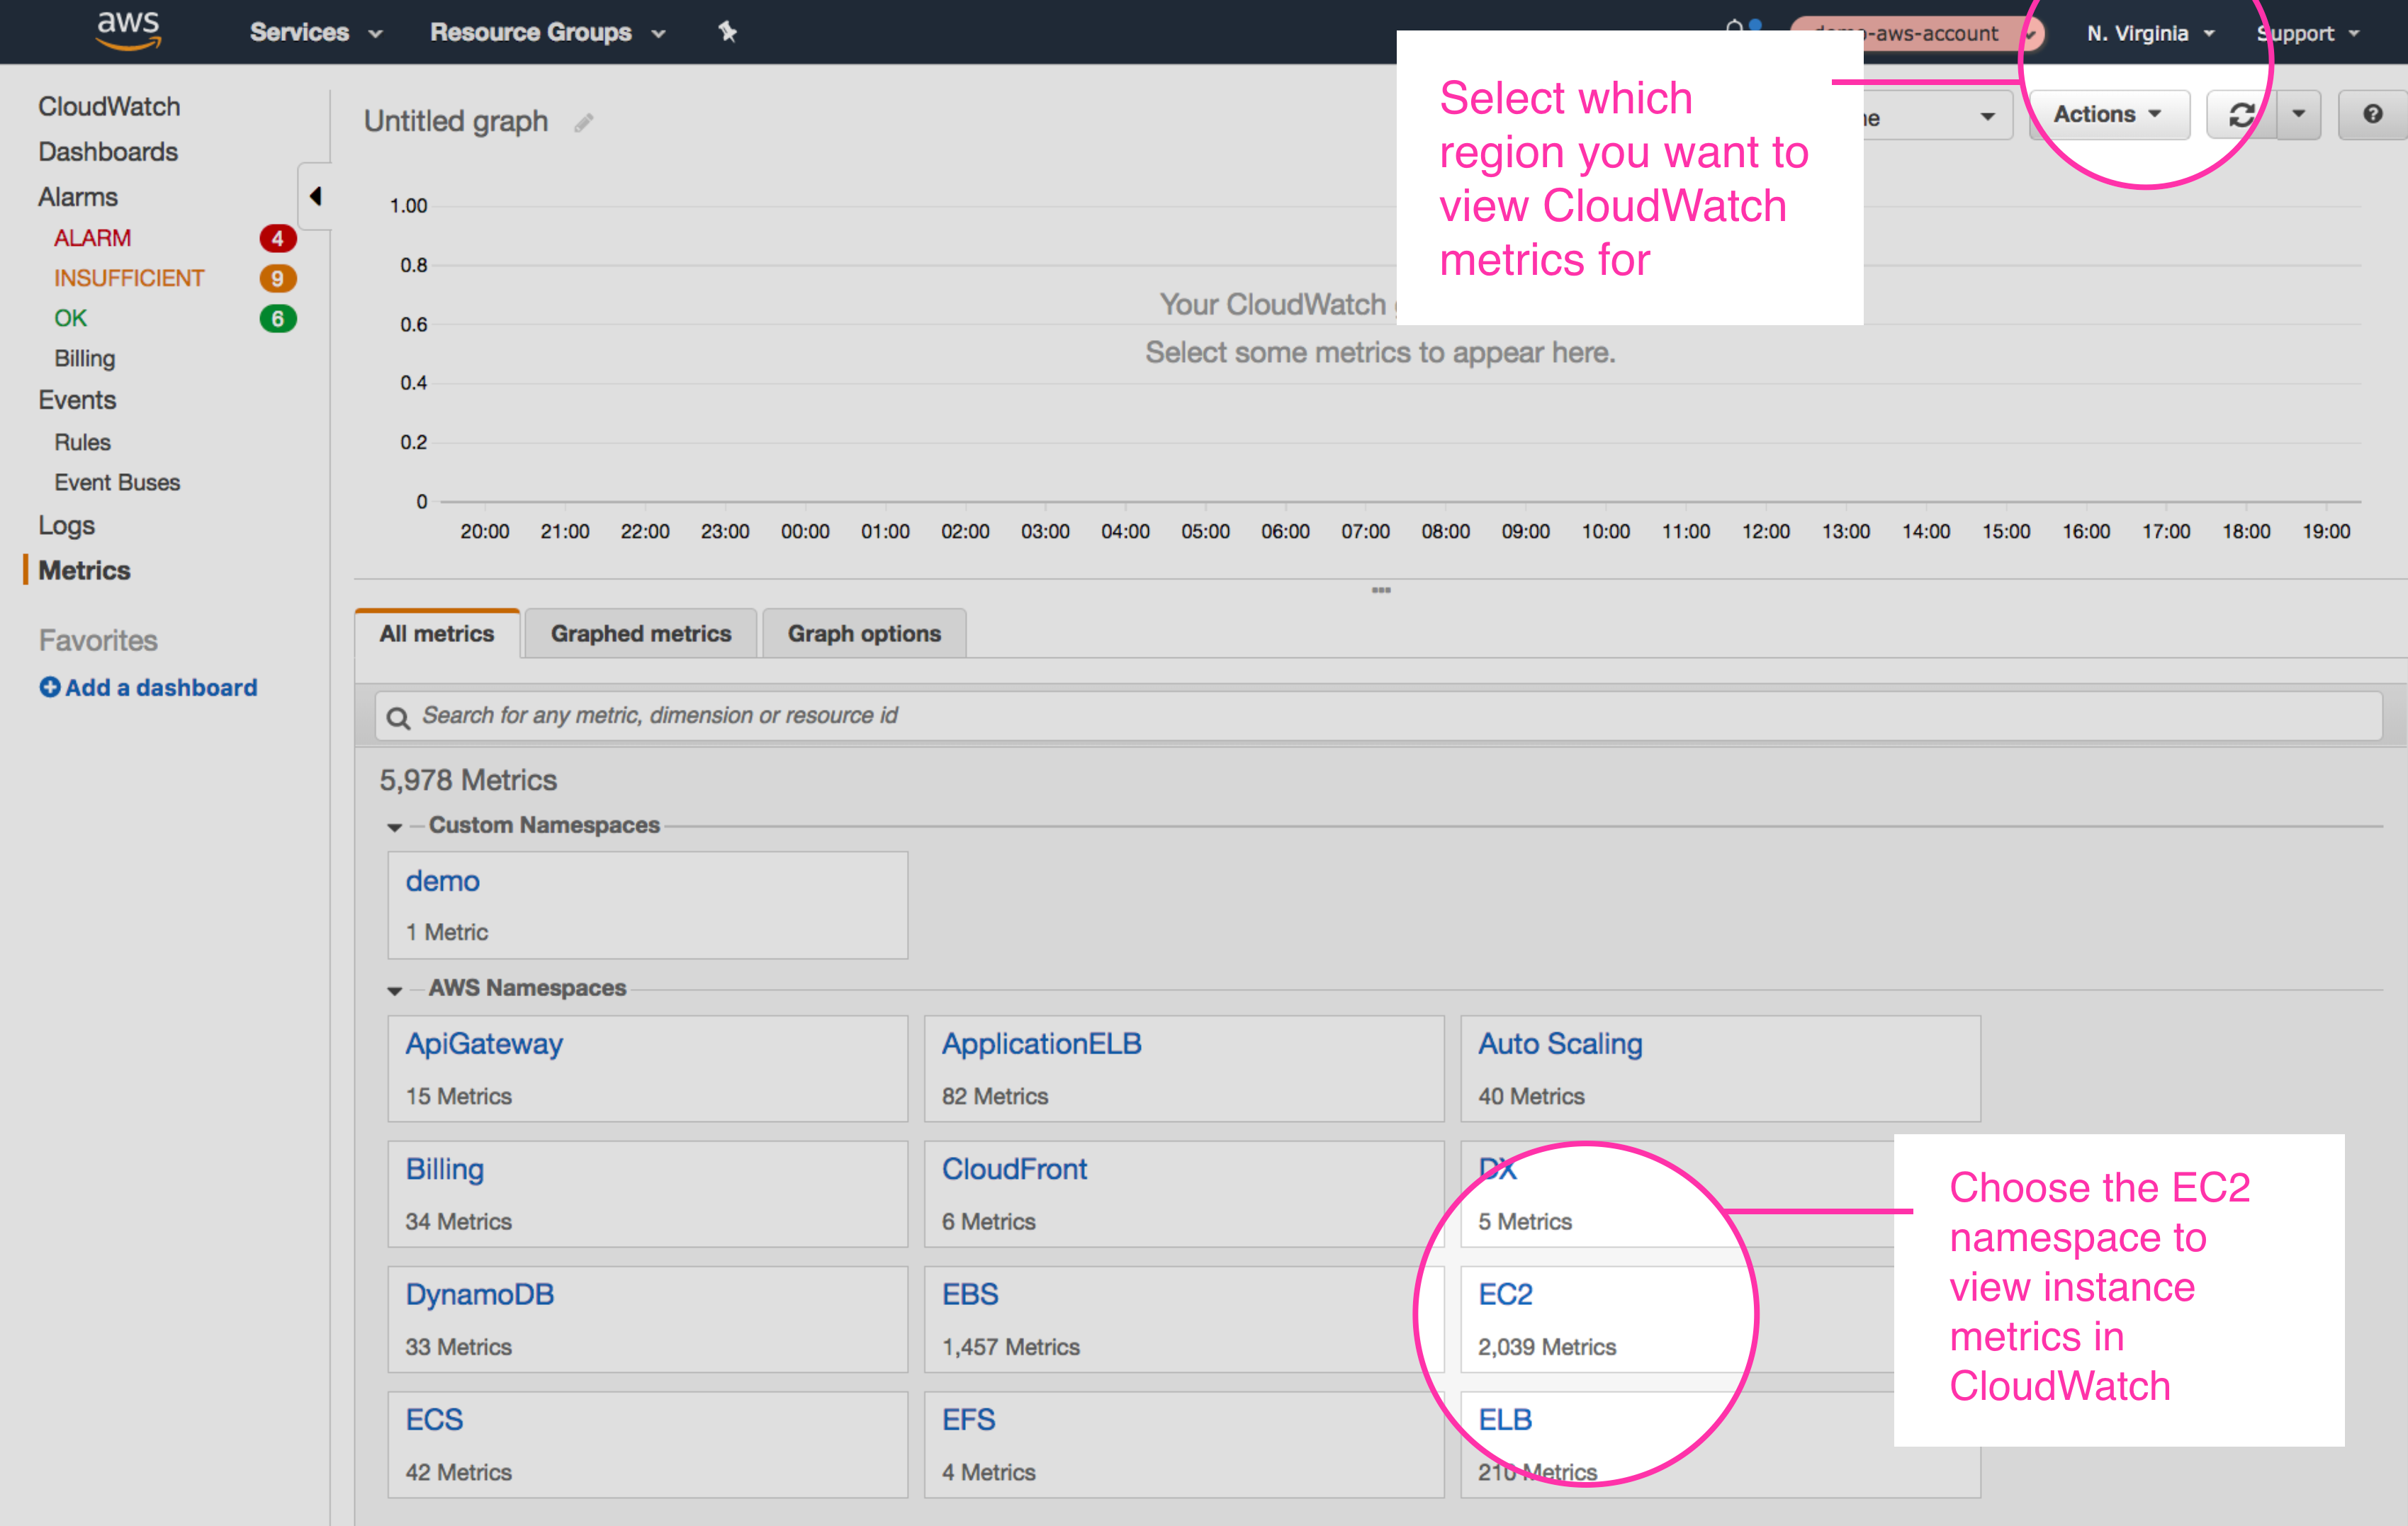The image size is (2408, 1526).
Task: Collapse the AWS Namespaces section
Action: click(395, 989)
